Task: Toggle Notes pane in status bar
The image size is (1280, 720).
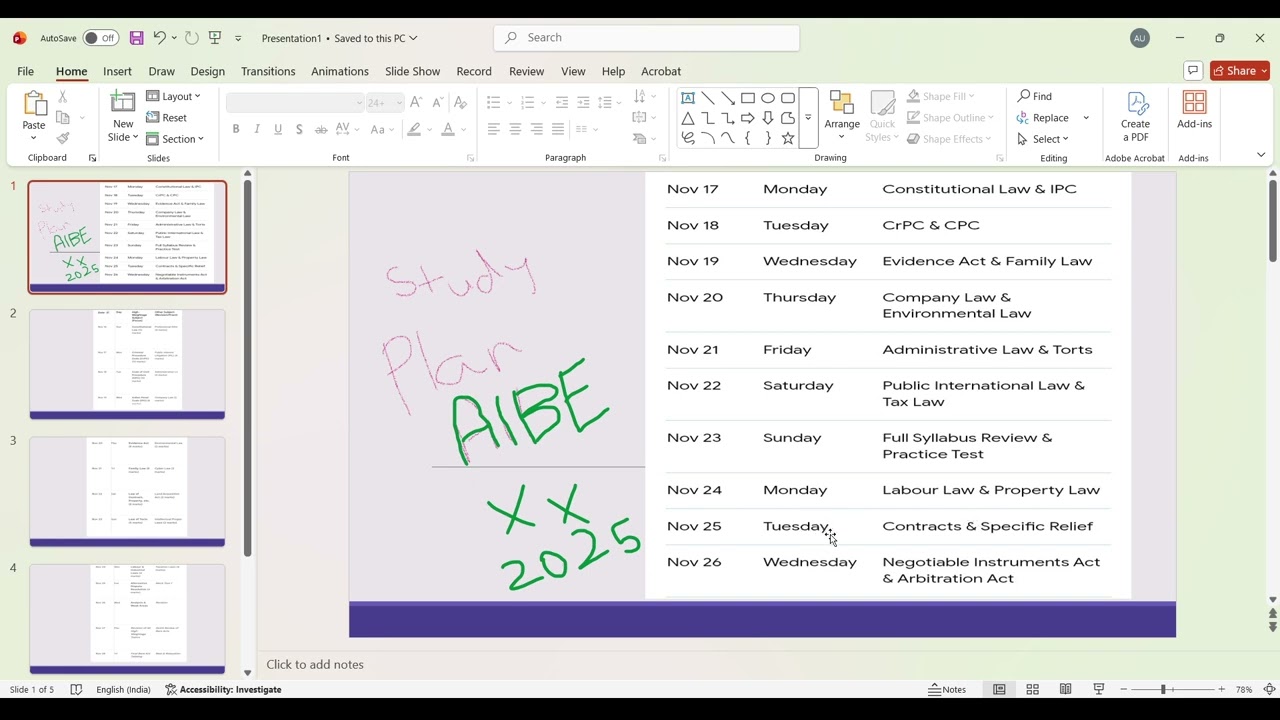Action: coord(947,689)
